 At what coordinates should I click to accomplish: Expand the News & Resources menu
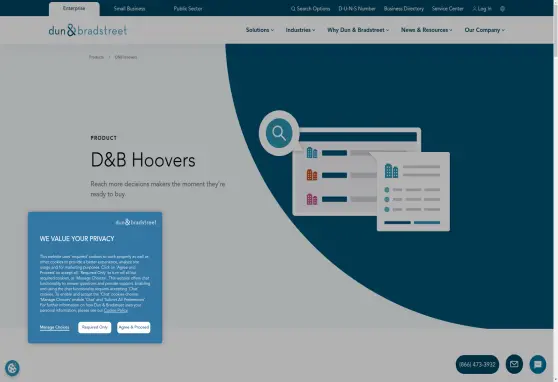pos(427,30)
